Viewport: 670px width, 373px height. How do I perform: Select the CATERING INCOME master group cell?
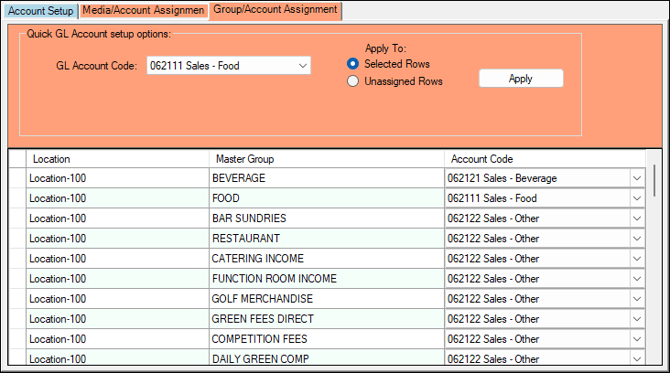[327, 258]
